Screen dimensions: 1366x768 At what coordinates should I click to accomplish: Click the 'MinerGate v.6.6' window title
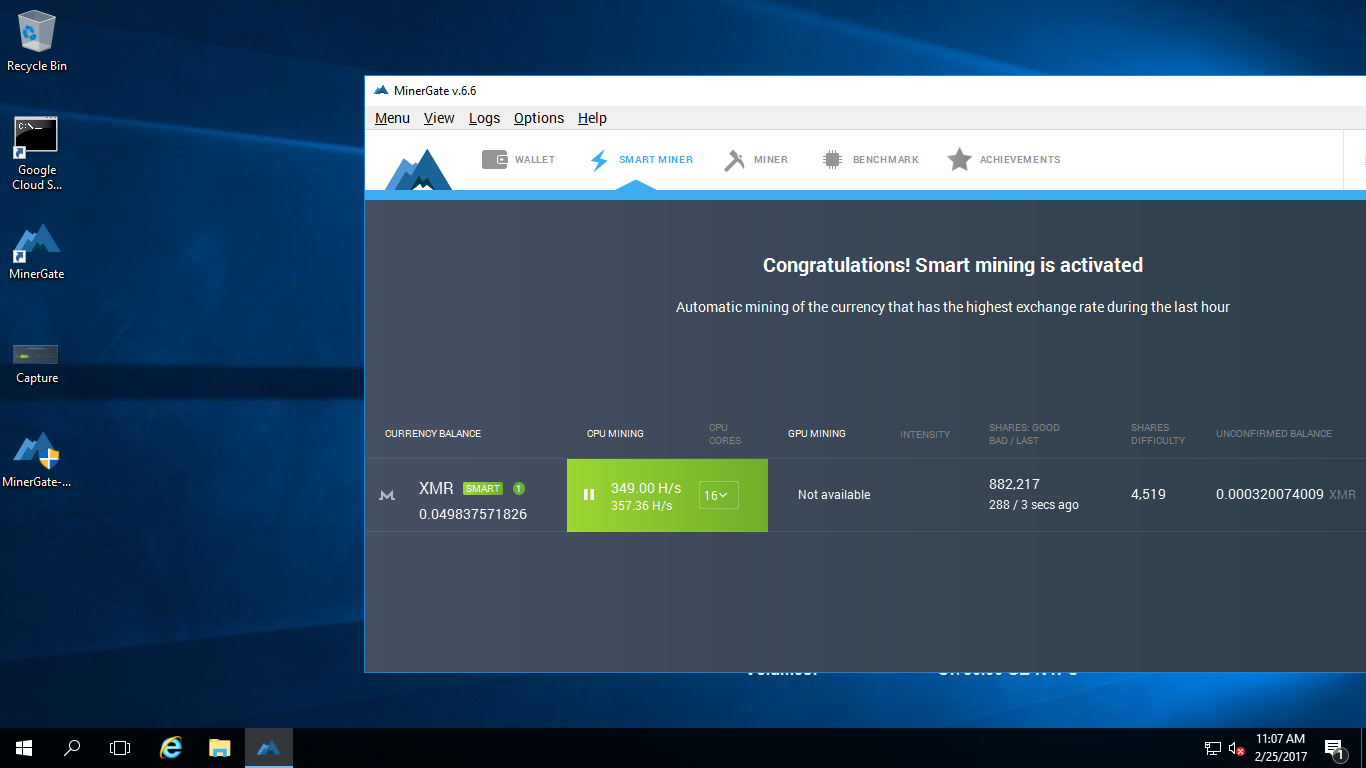tap(435, 90)
